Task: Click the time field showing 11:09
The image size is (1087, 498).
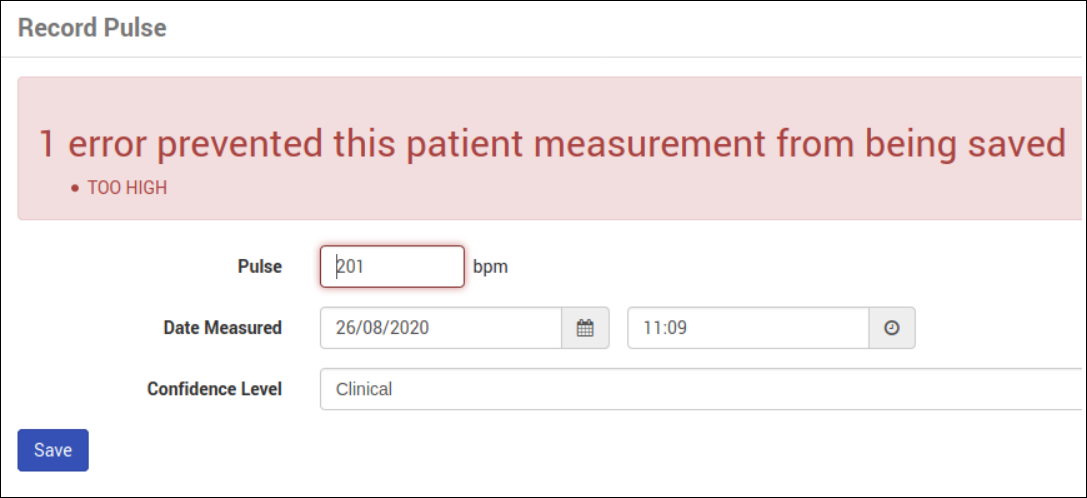Action: tap(748, 327)
